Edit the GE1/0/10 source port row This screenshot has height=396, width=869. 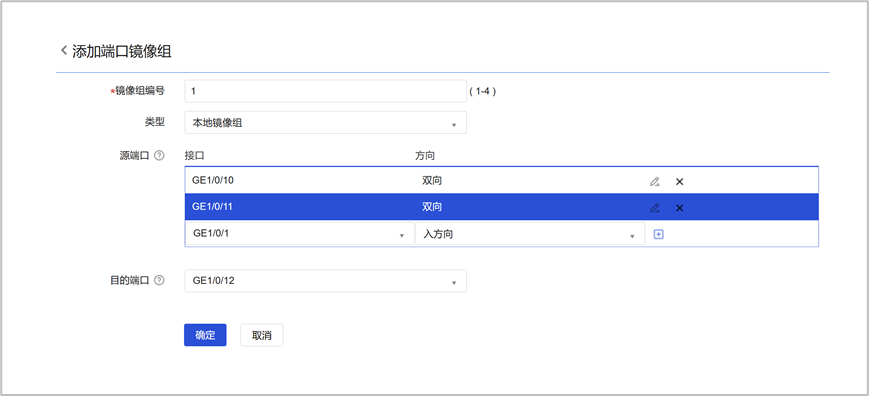pyautogui.click(x=655, y=181)
